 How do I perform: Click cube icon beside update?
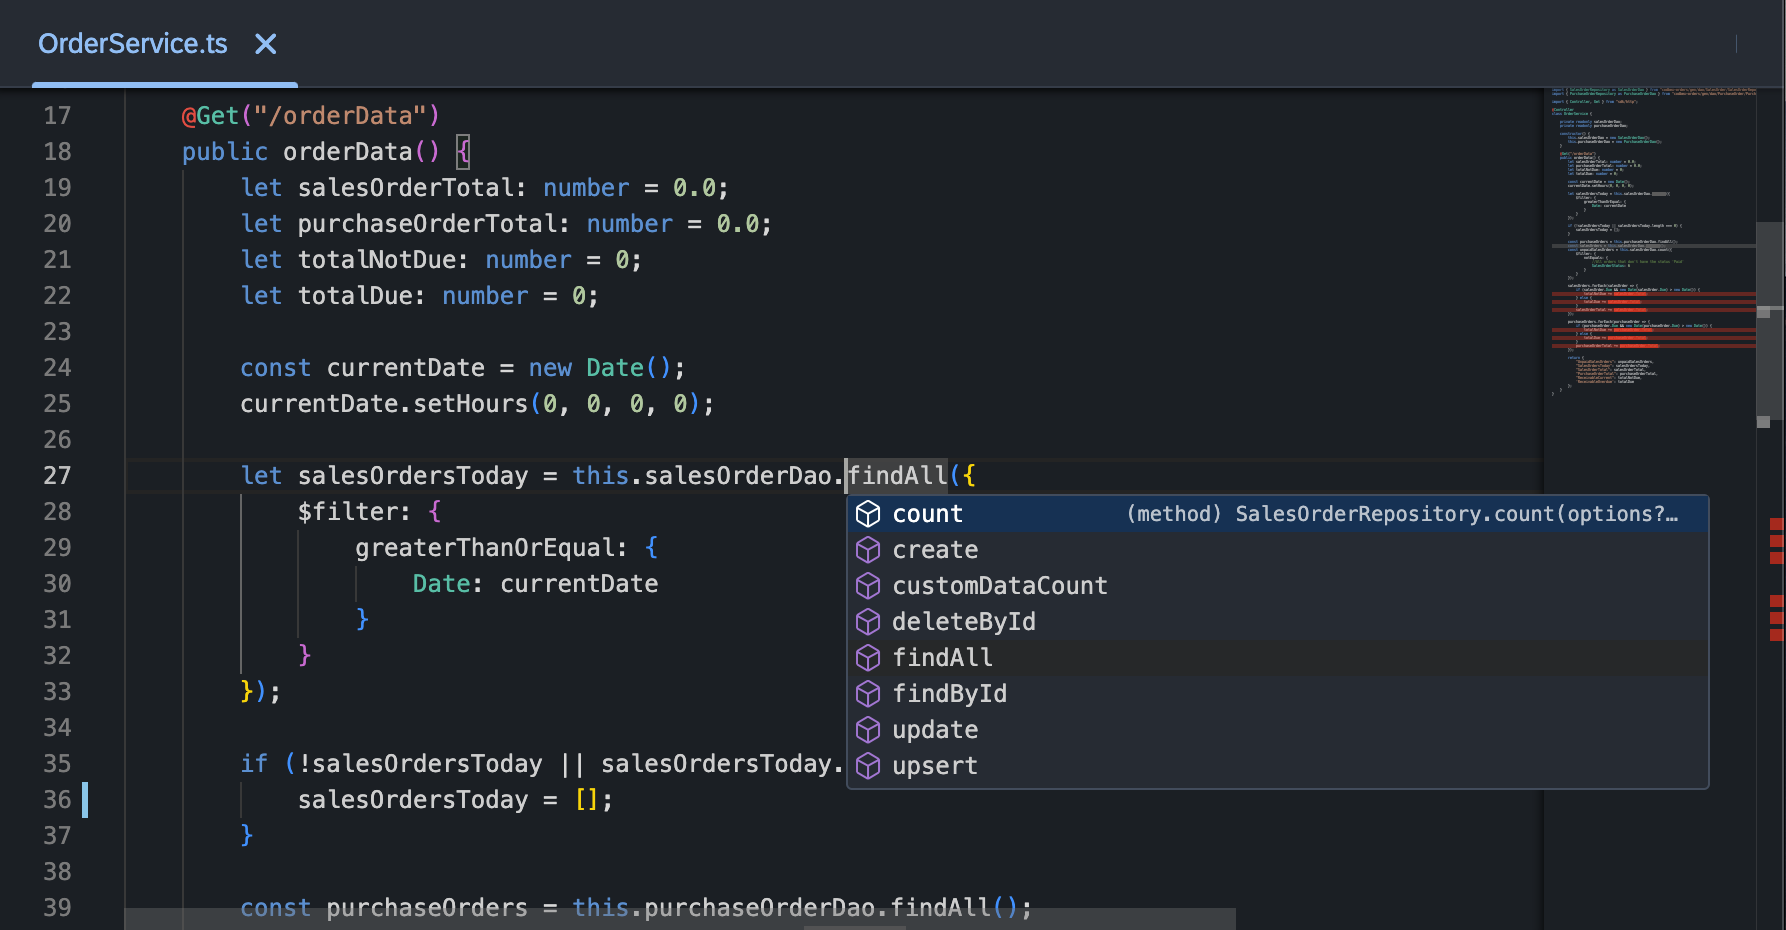coord(868,730)
